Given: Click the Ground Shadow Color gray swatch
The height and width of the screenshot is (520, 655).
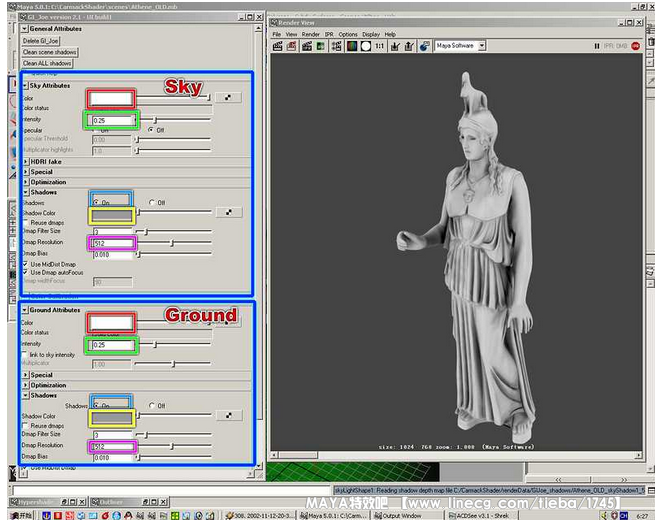Looking at the screenshot, I should [112, 418].
